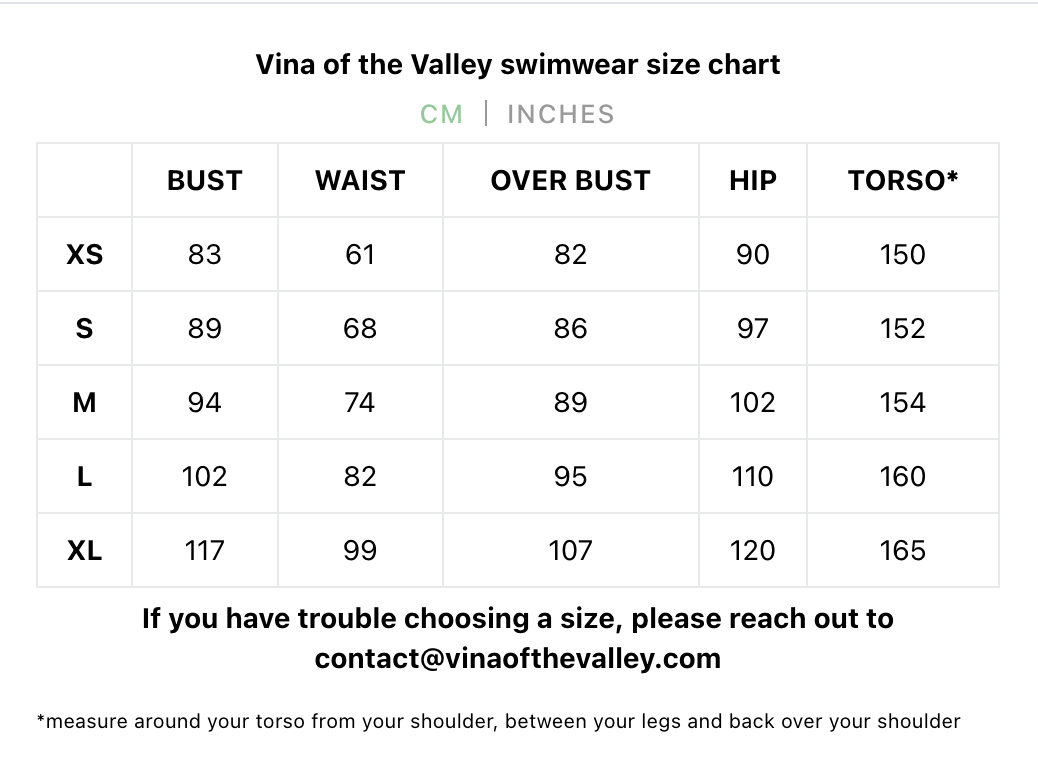Image resolution: width=1038 pixels, height=766 pixels.
Task: Select the M size row label
Action: pyautogui.click(x=84, y=403)
